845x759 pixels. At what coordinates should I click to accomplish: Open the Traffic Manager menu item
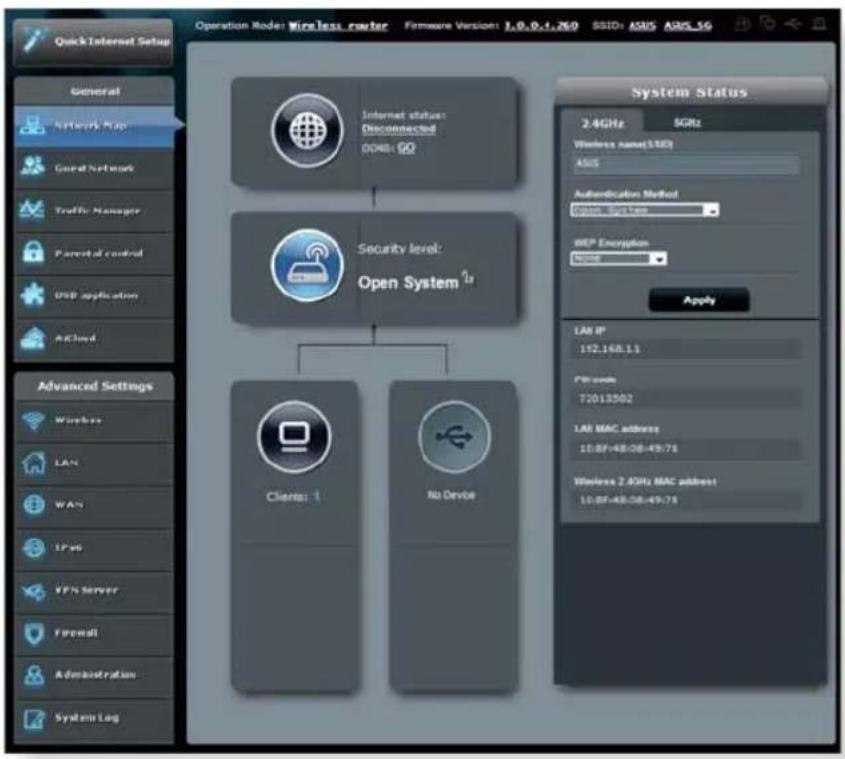coord(94,211)
